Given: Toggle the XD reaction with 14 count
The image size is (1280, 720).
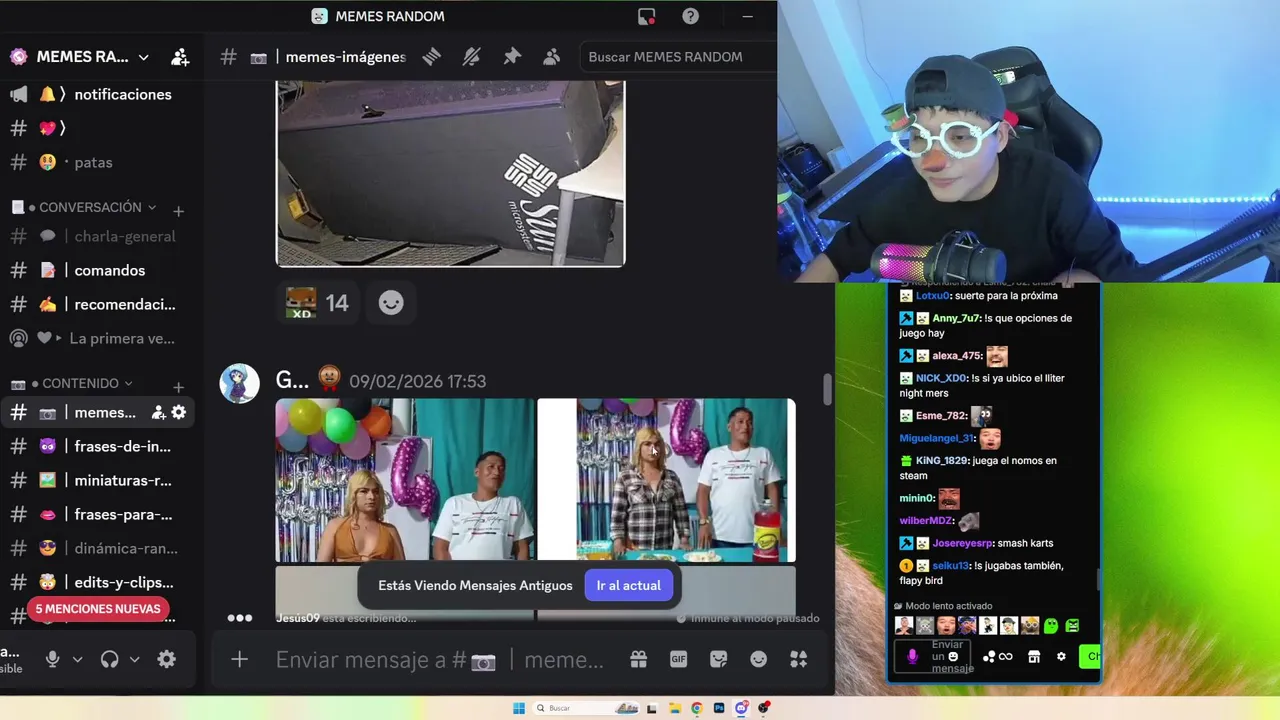Looking at the screenshot, I should [x=317, y=303].
